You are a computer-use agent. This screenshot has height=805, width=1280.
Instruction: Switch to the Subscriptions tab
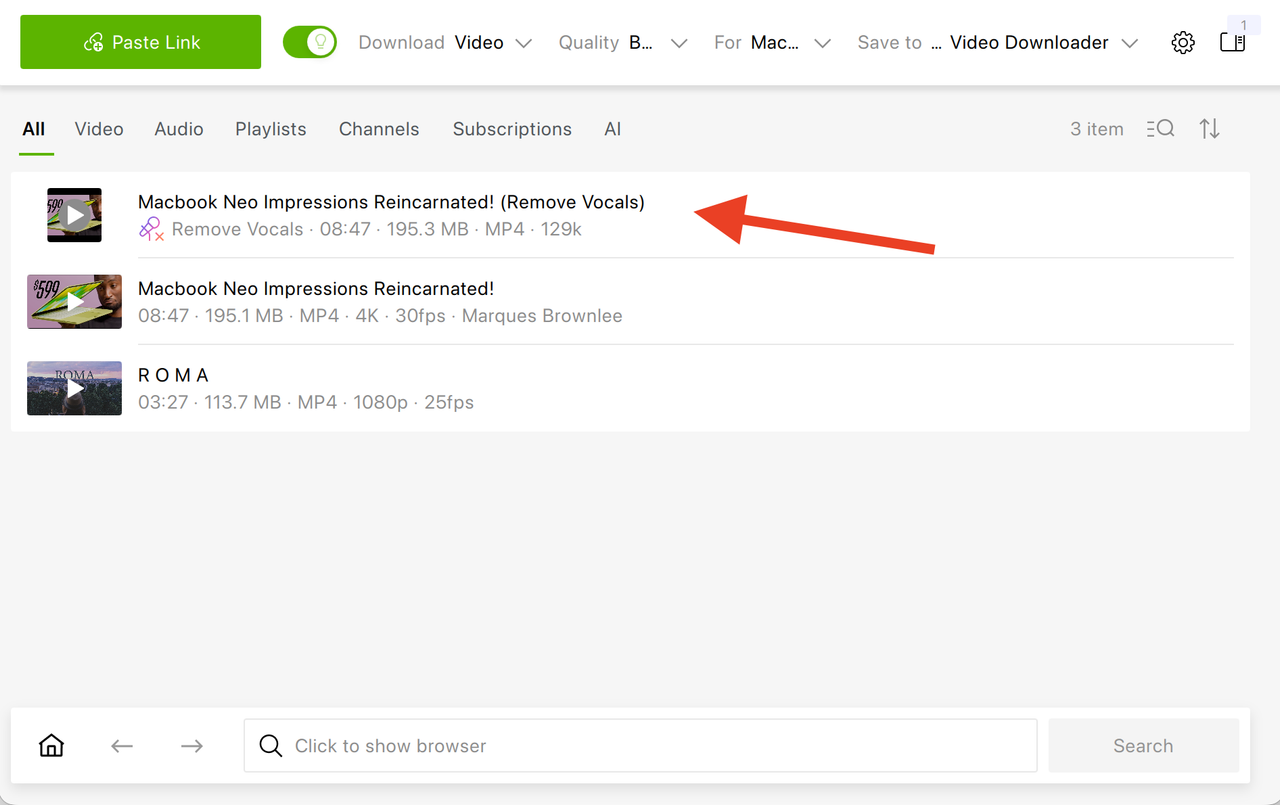pos(512,129)
